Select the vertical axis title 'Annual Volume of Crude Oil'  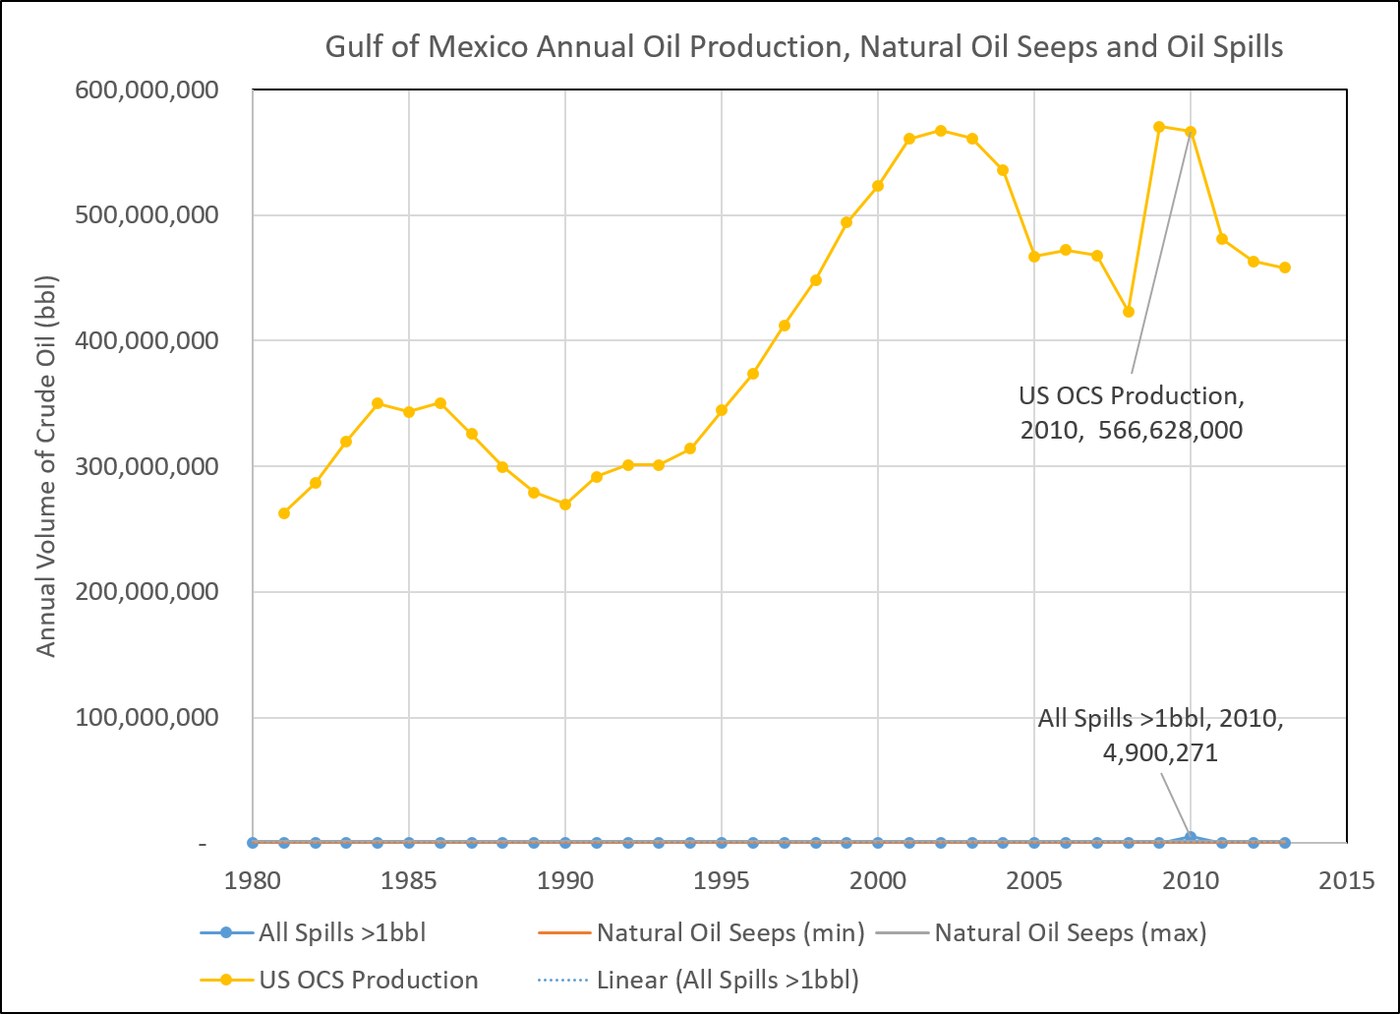click(x=46, y=466)
